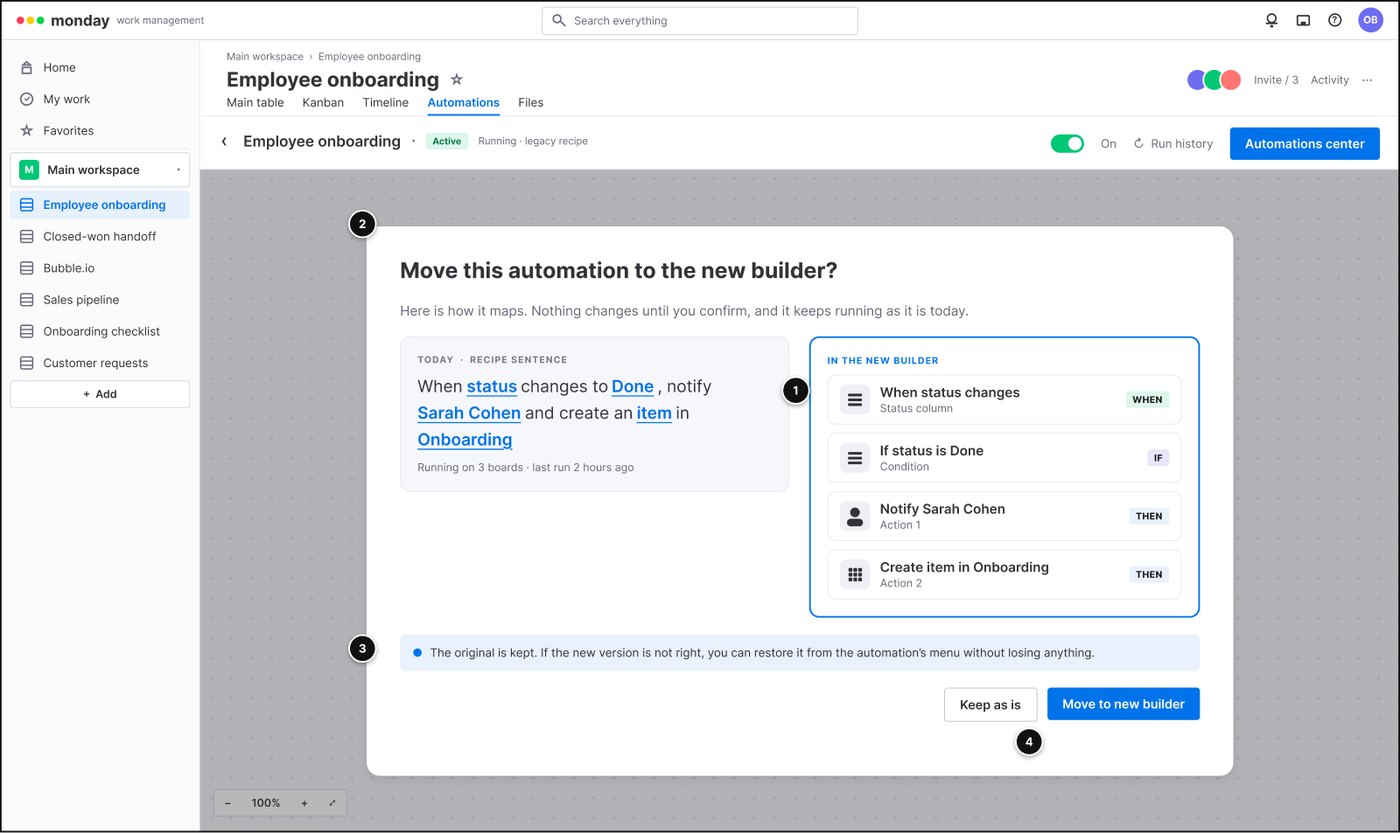The height and width of the screenshot is (833, 1400).
Task: Open the OB user avatar
Action: click(1370, 20)
